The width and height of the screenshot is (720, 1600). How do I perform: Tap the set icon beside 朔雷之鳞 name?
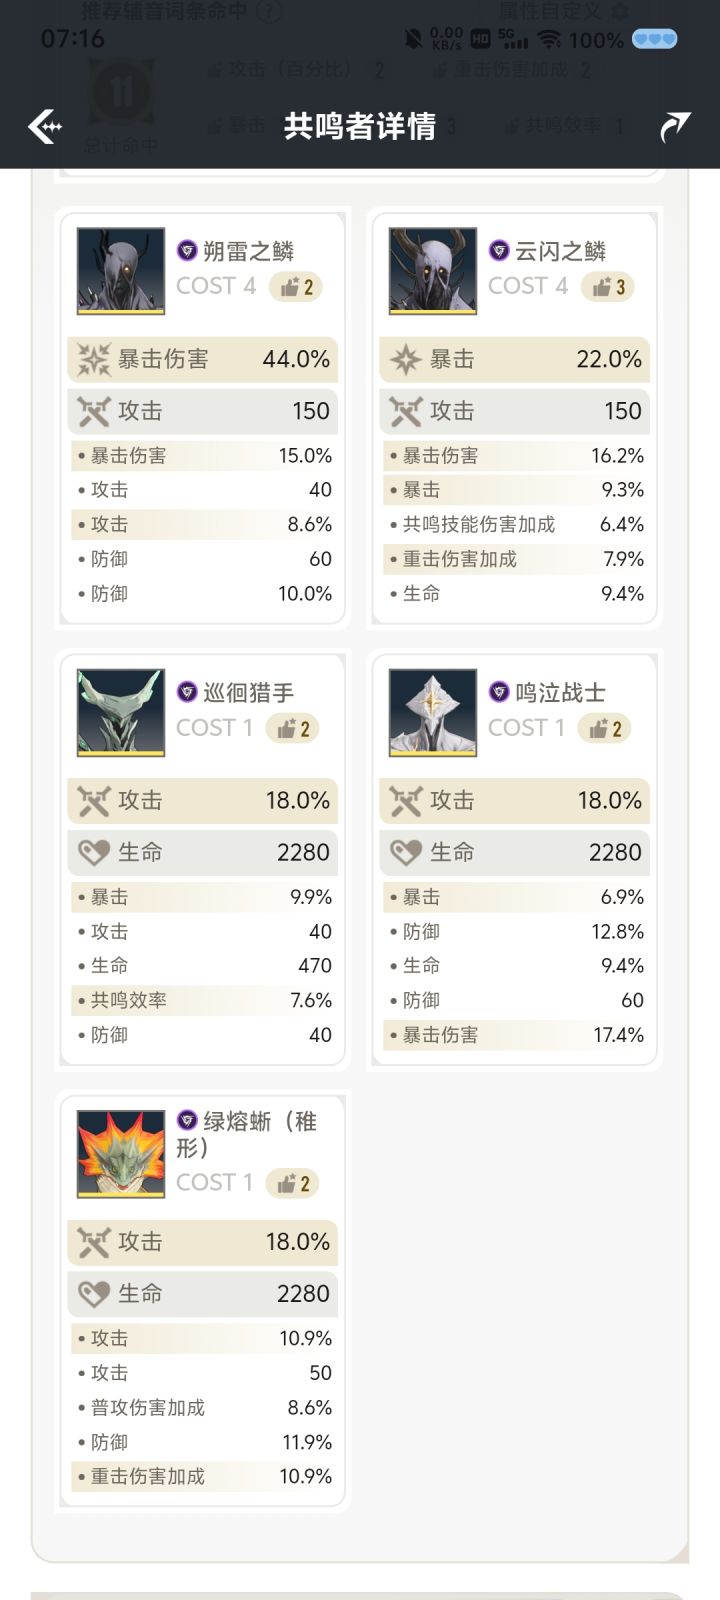(x=187, y=250)
